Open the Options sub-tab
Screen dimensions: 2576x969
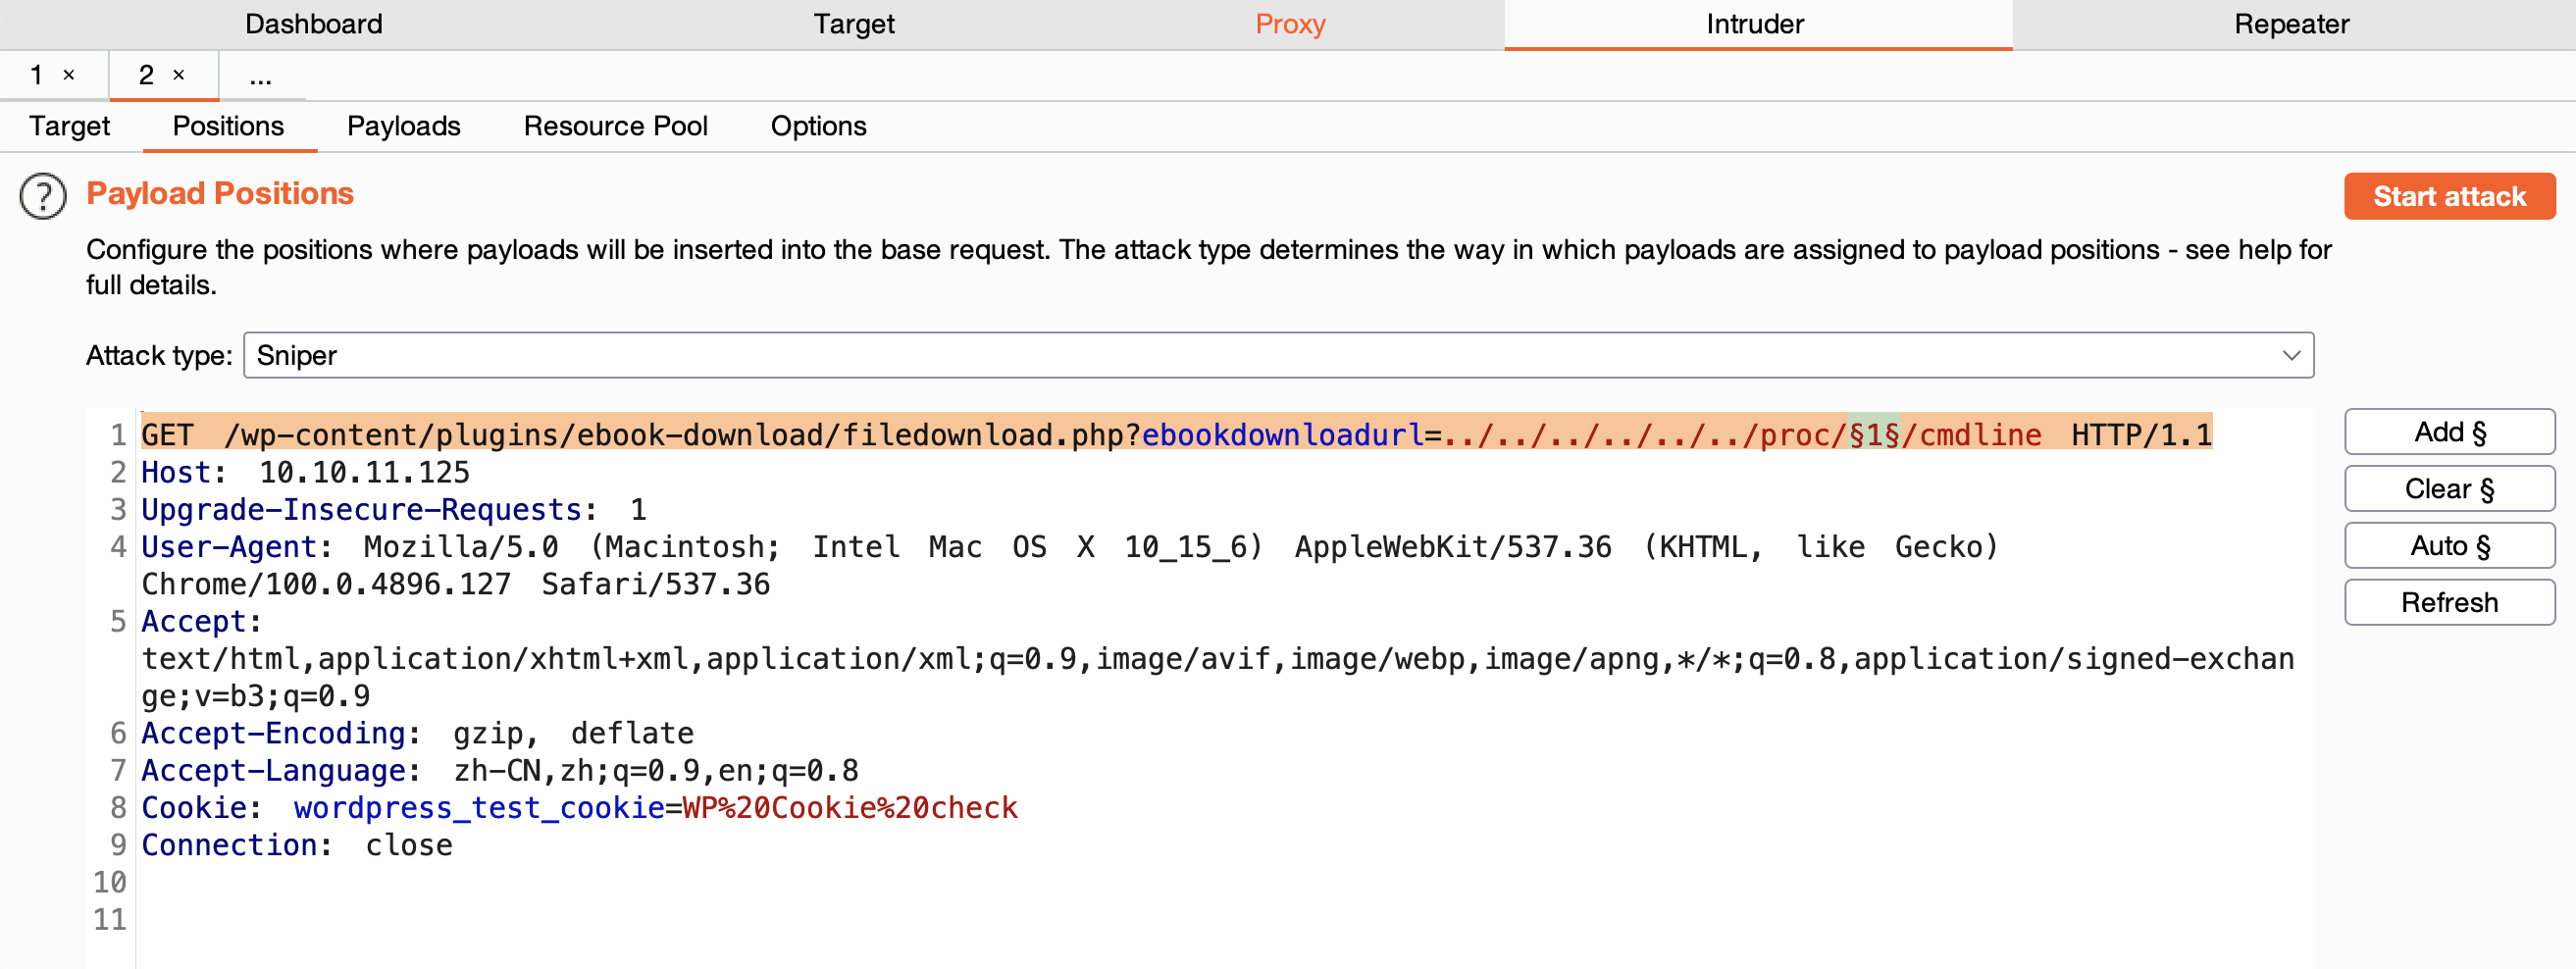817,127
